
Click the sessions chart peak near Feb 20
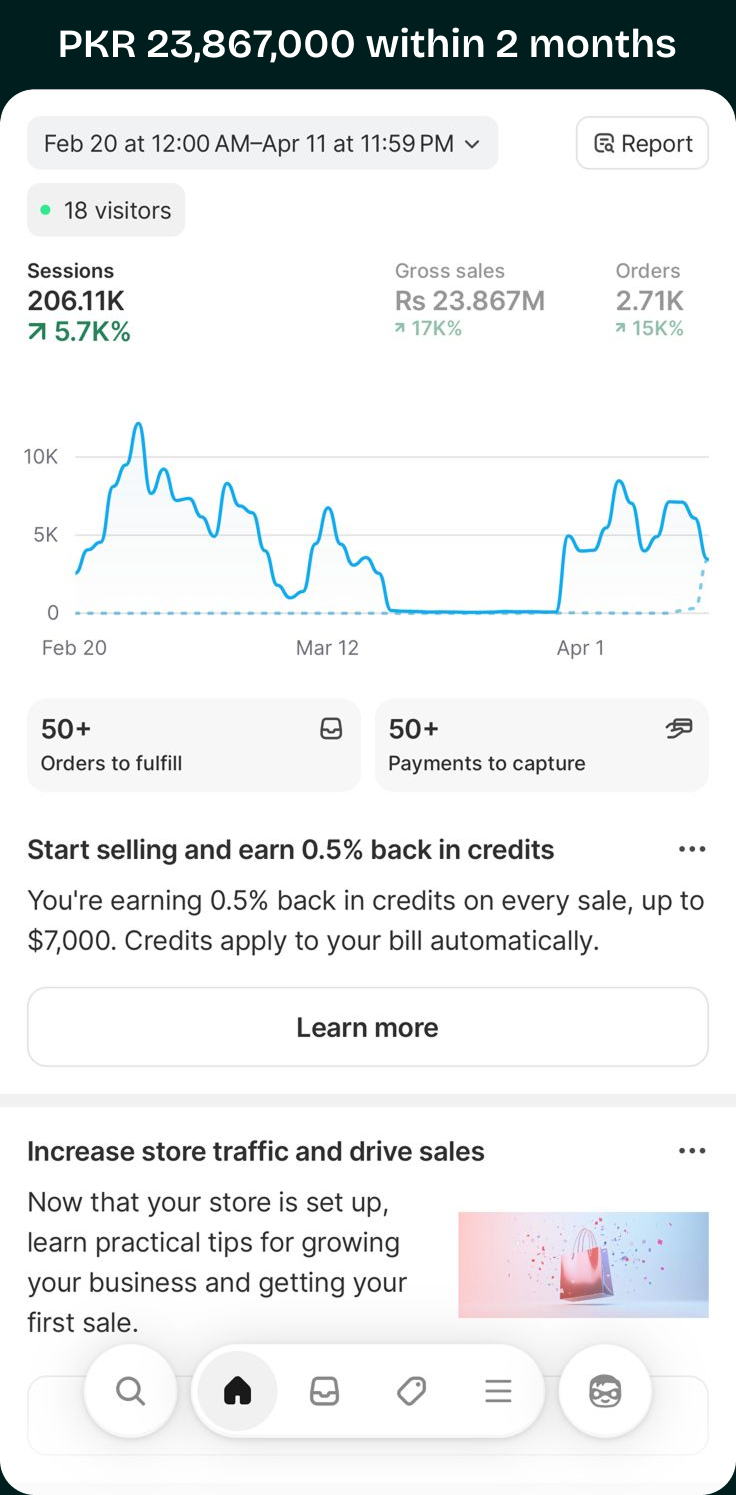(138, 424)
